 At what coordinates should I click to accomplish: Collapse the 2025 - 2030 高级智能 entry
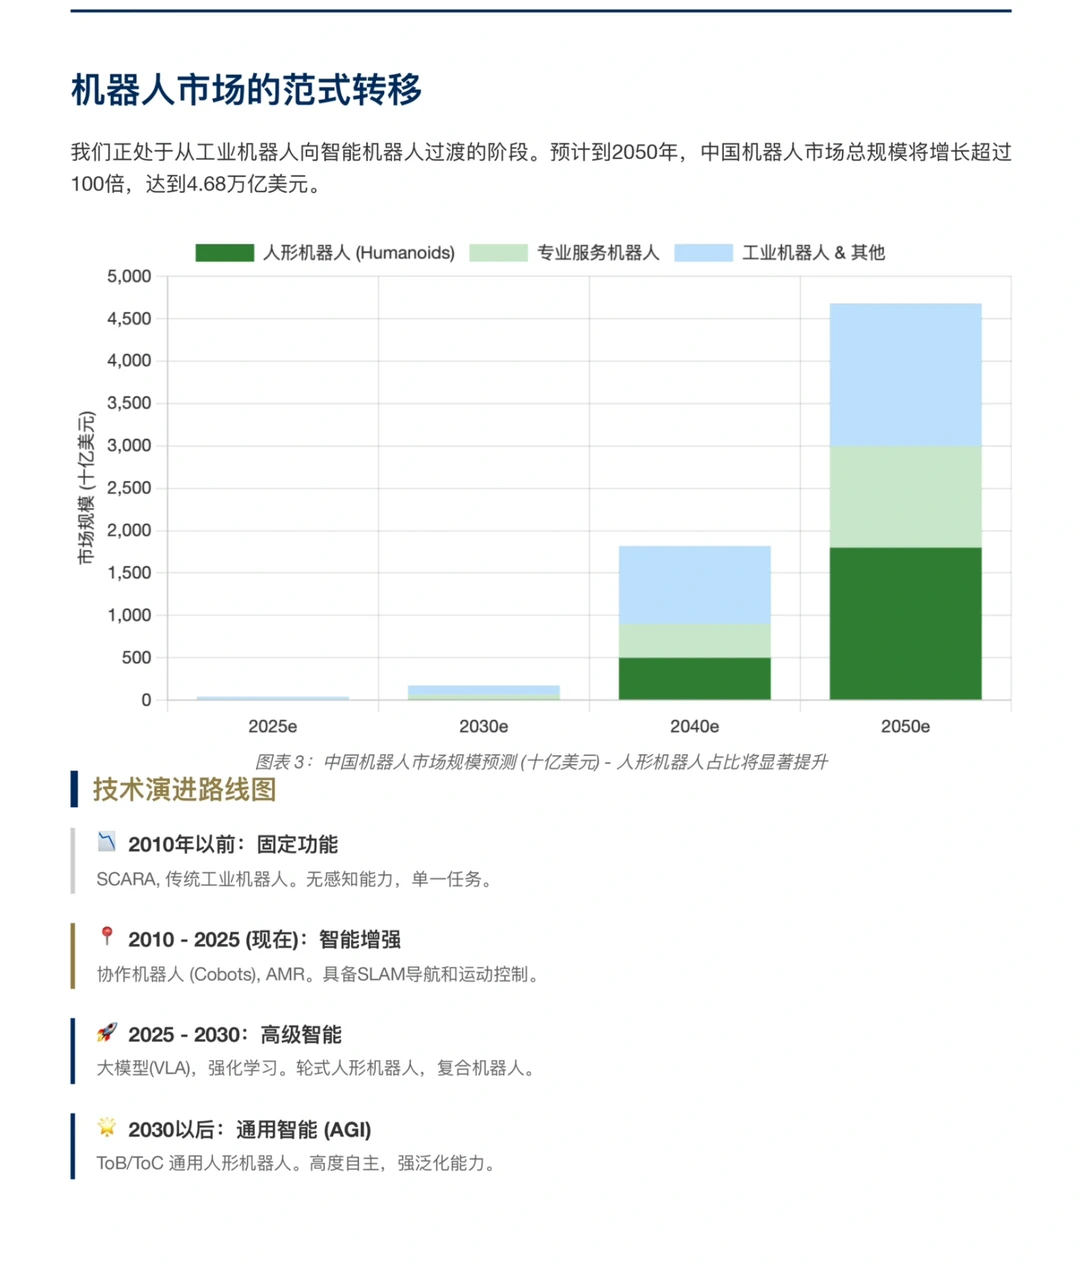235,1034
